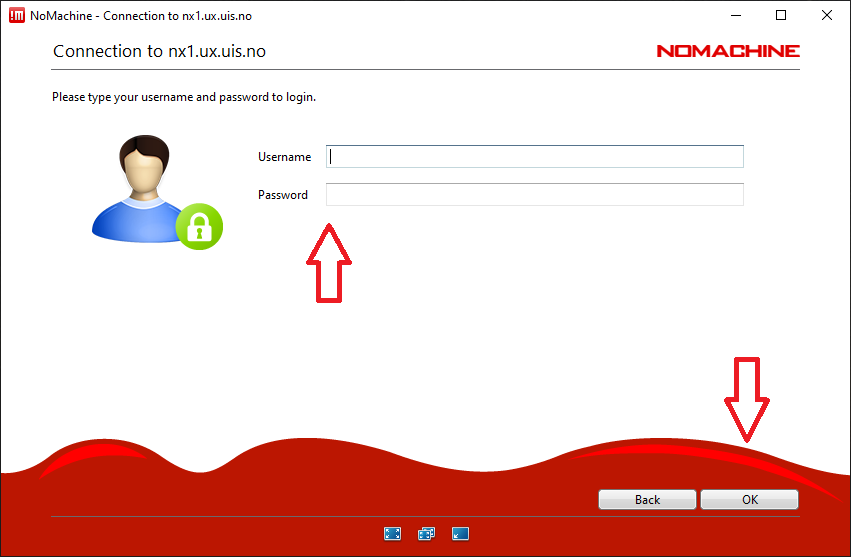Click the fullscreen across all monitors icon
This screenshot has height=557, width=851.
pyautogui.click(x=427, y=534)
